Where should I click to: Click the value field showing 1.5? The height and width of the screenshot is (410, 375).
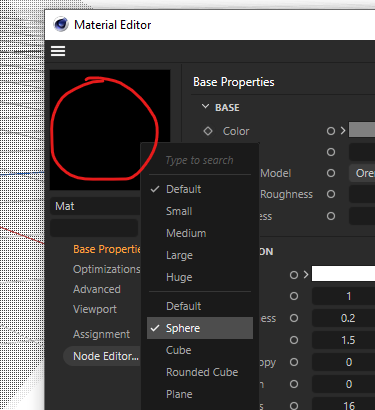(x=343, y=340)
